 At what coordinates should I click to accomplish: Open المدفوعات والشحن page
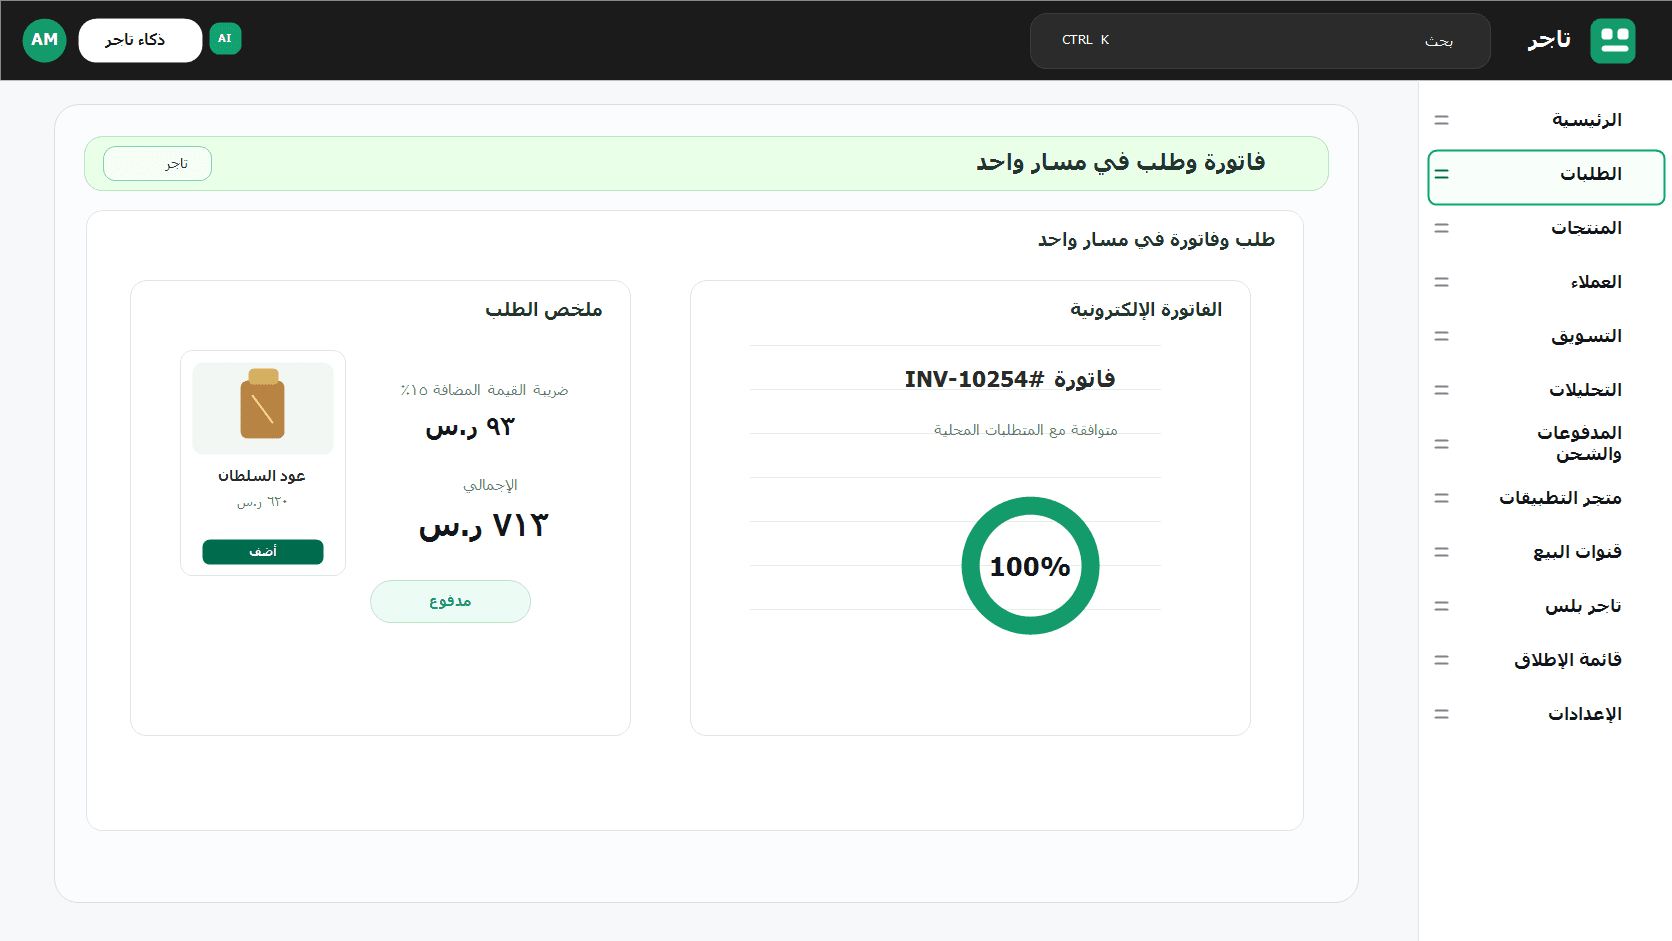(1546, 444)
